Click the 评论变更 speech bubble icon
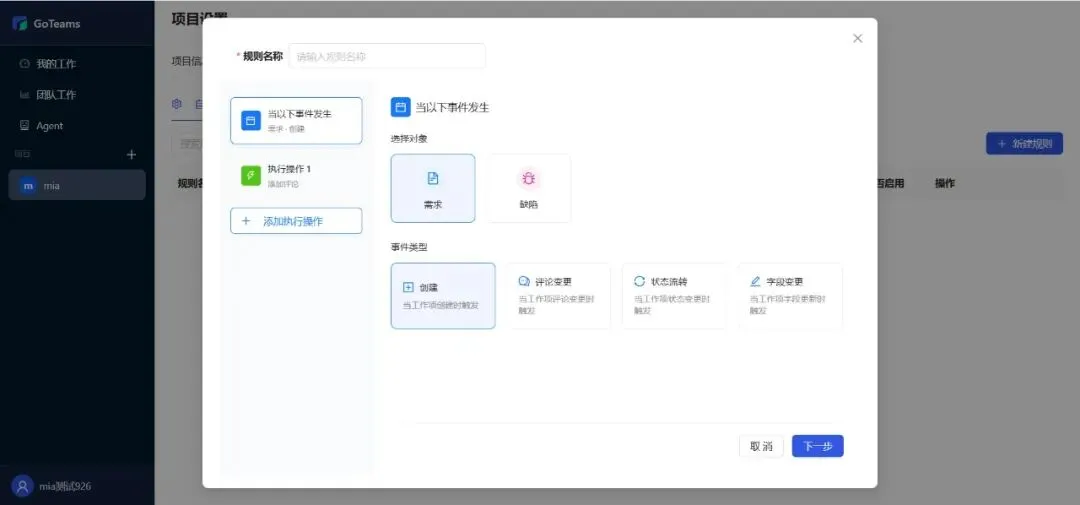Image resolution: width=1080 pixels, height=505 pixels. coord(524,282)
